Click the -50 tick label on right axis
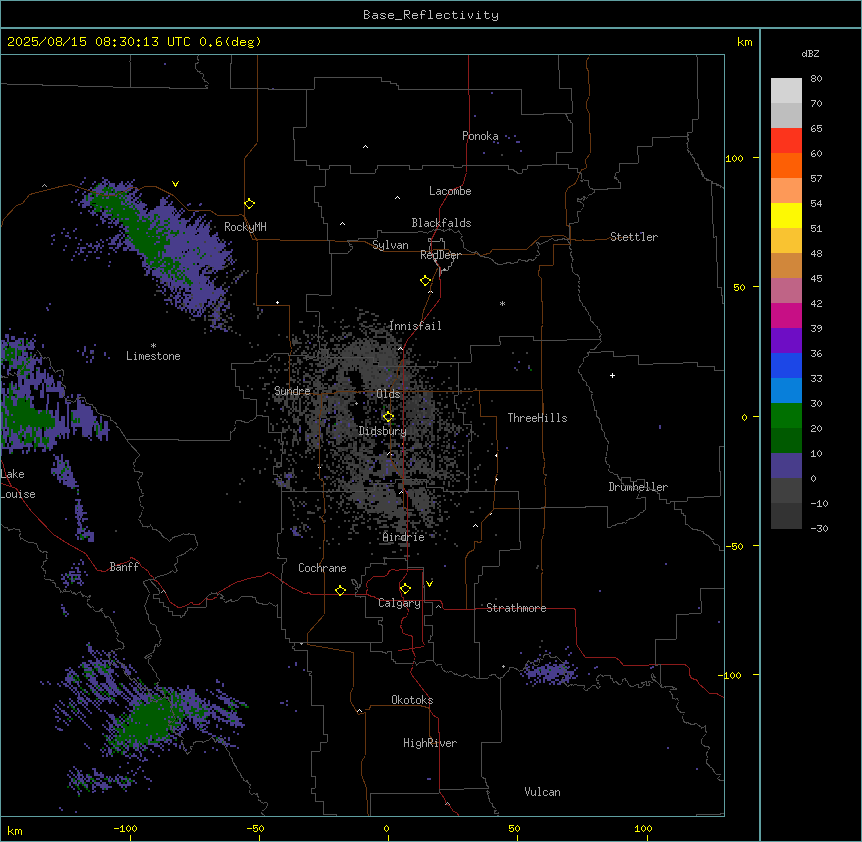Image resolution: width=862 pixels, height=842 pixels. click(x=734, y=546)
